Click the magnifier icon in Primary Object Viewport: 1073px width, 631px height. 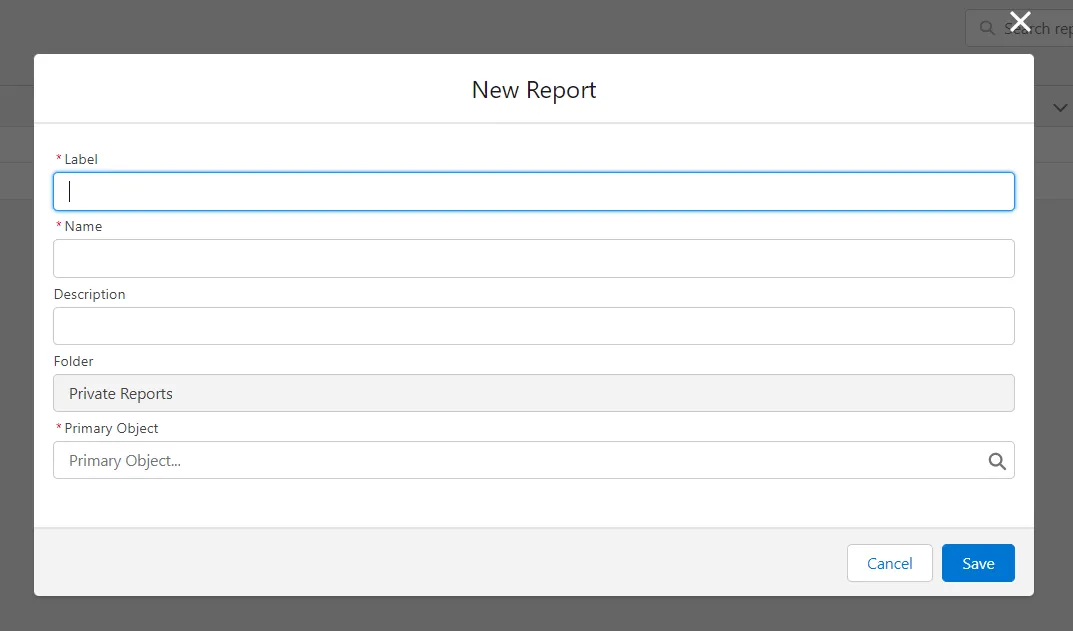(996, 461)
